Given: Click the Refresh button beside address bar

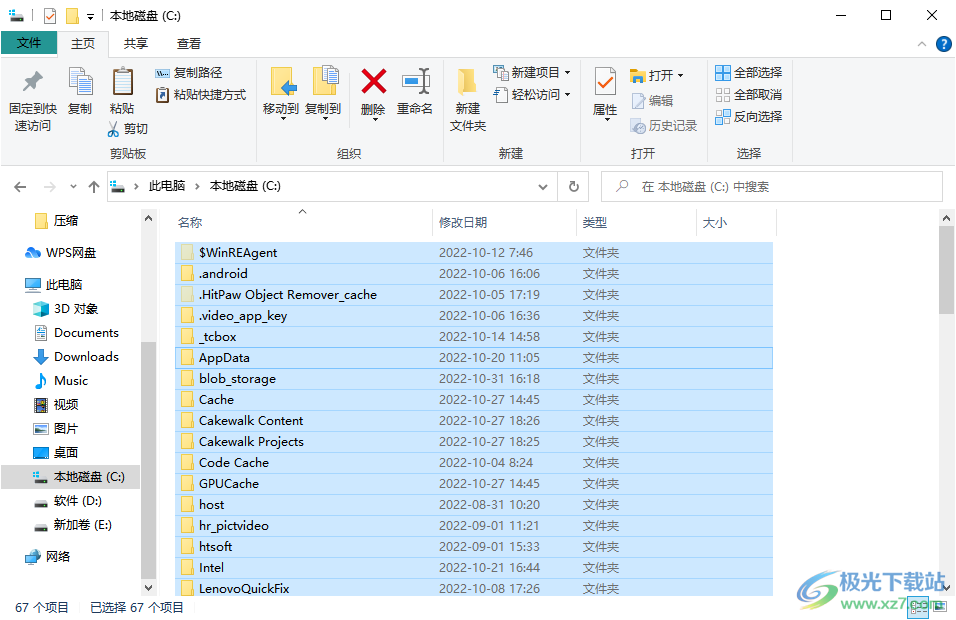Looking at the screenshot, I should pyautogui.click(x=573, y=187).
